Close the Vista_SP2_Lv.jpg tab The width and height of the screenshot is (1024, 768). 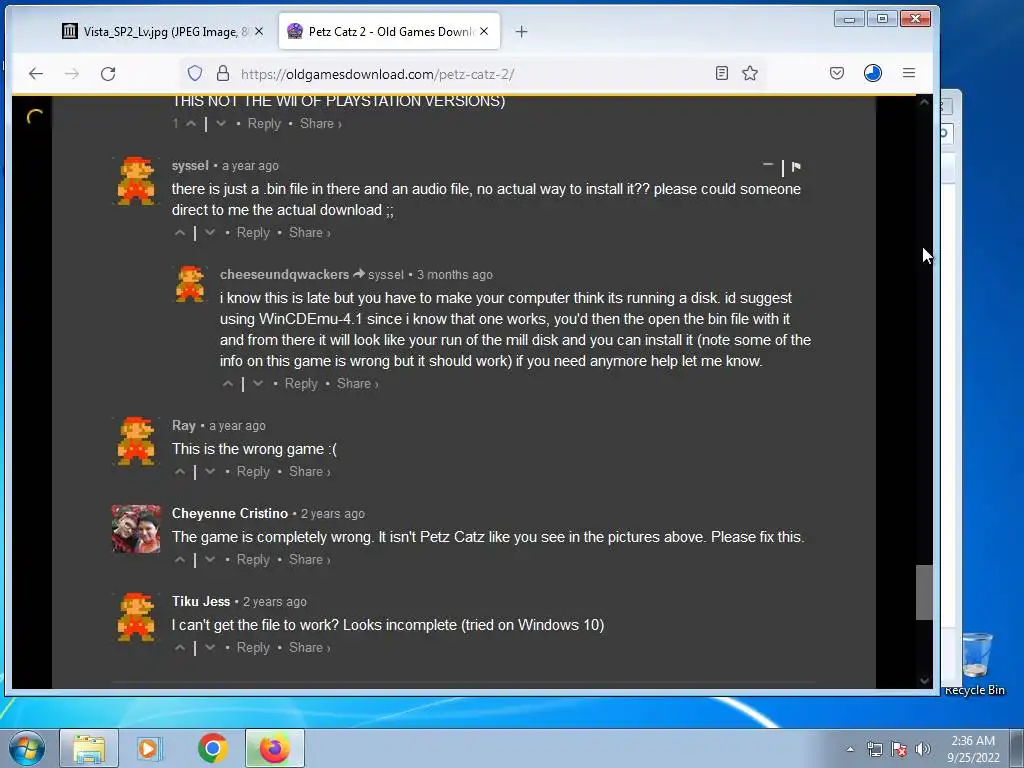(259, 31)
